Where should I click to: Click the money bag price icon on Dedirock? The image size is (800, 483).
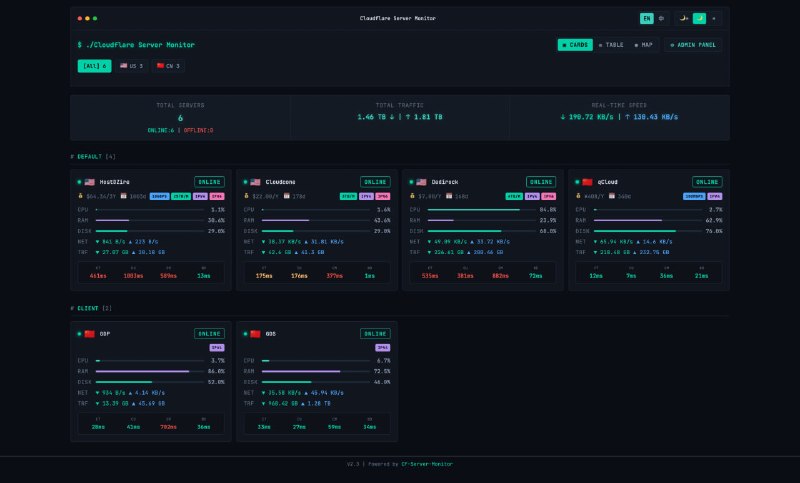coord(412,196)
